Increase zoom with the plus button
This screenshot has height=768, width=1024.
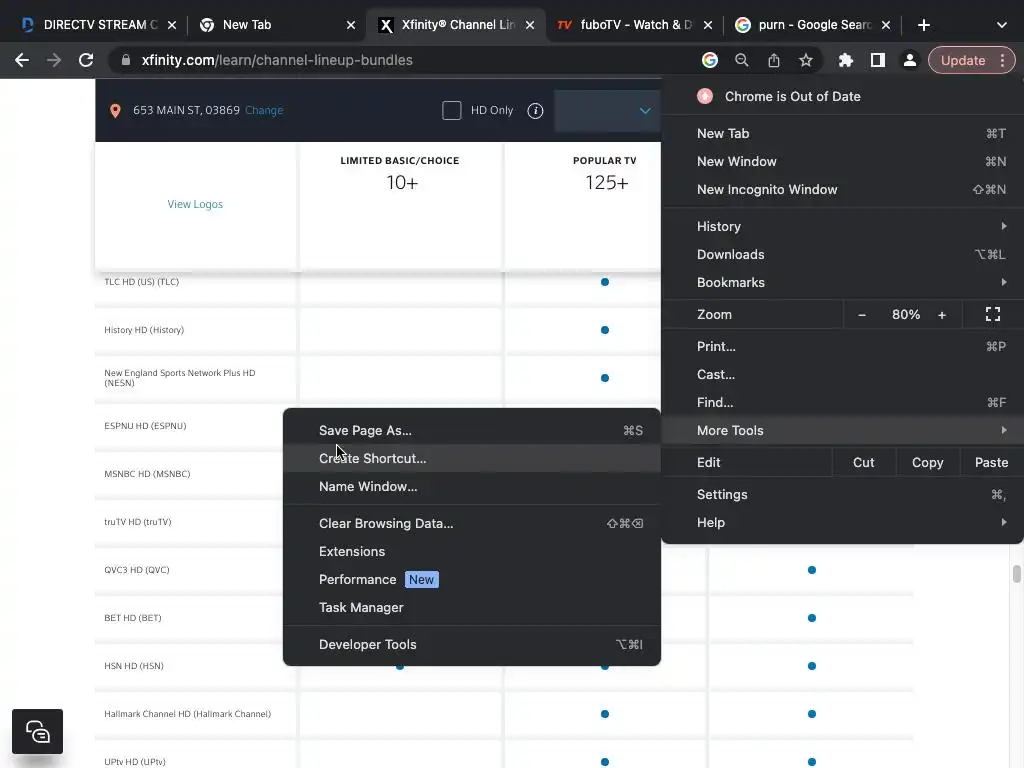(942, 315)
